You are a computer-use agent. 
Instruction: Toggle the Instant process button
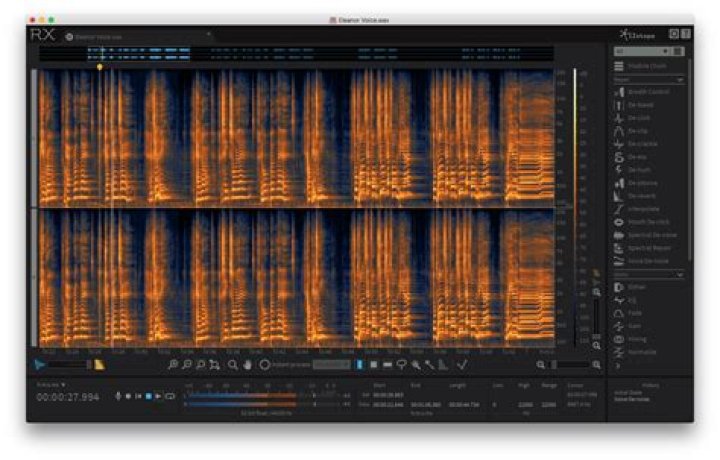point(264,365)
